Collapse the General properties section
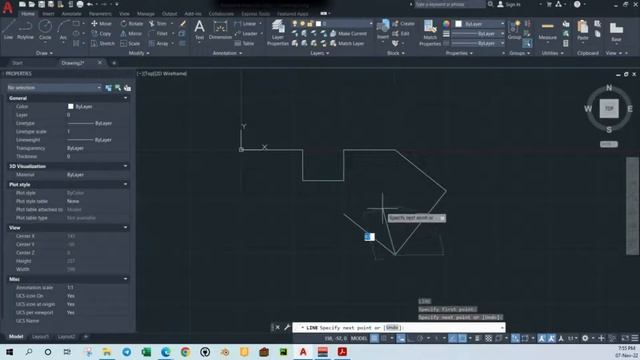640x360 pixels. (125, 98)
